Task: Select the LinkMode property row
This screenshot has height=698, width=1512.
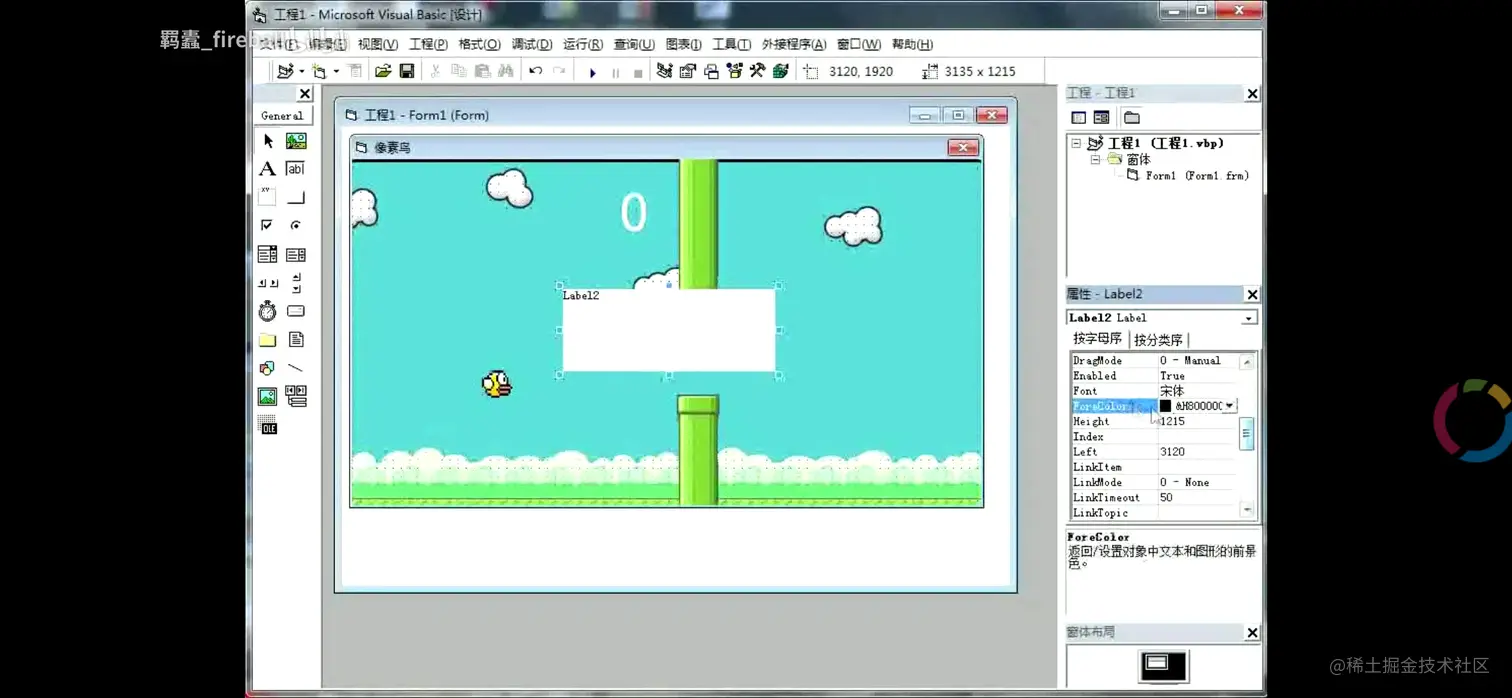Action: tap(1153, 482)
